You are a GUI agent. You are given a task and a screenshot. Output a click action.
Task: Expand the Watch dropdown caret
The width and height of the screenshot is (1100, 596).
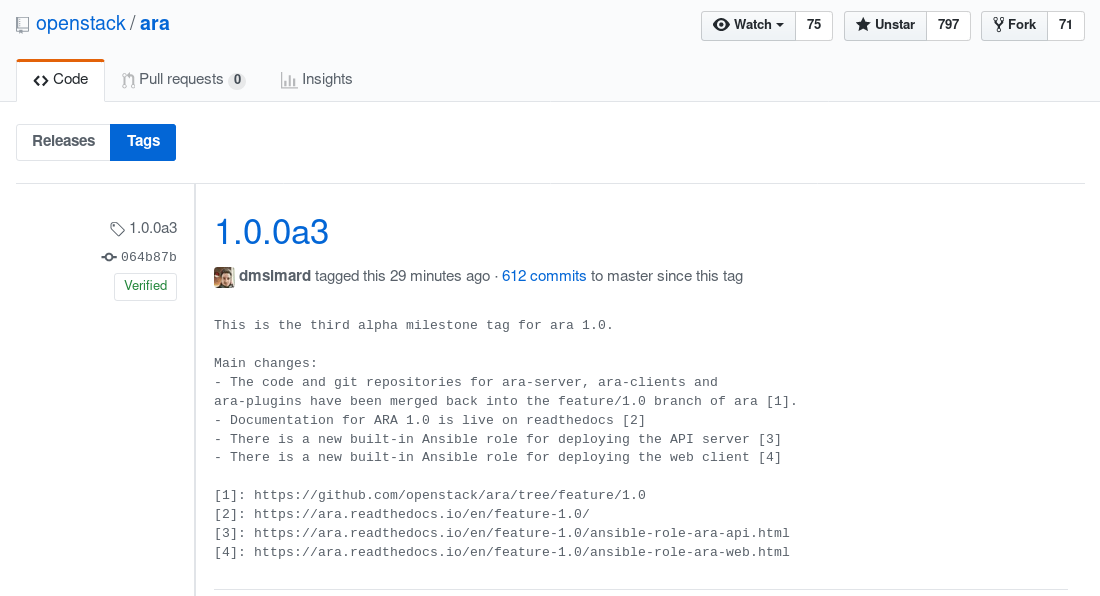(779, 25)
